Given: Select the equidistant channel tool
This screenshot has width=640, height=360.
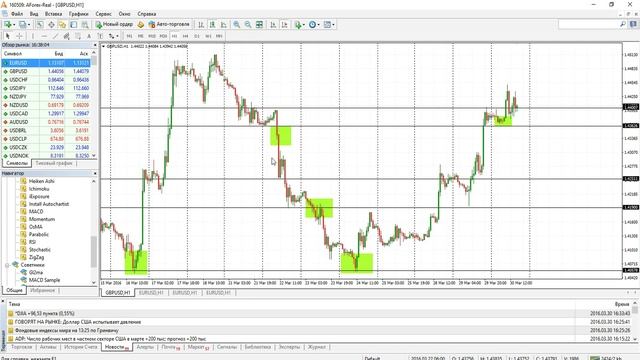Looking at the screenshot, I should pos(67,36).
